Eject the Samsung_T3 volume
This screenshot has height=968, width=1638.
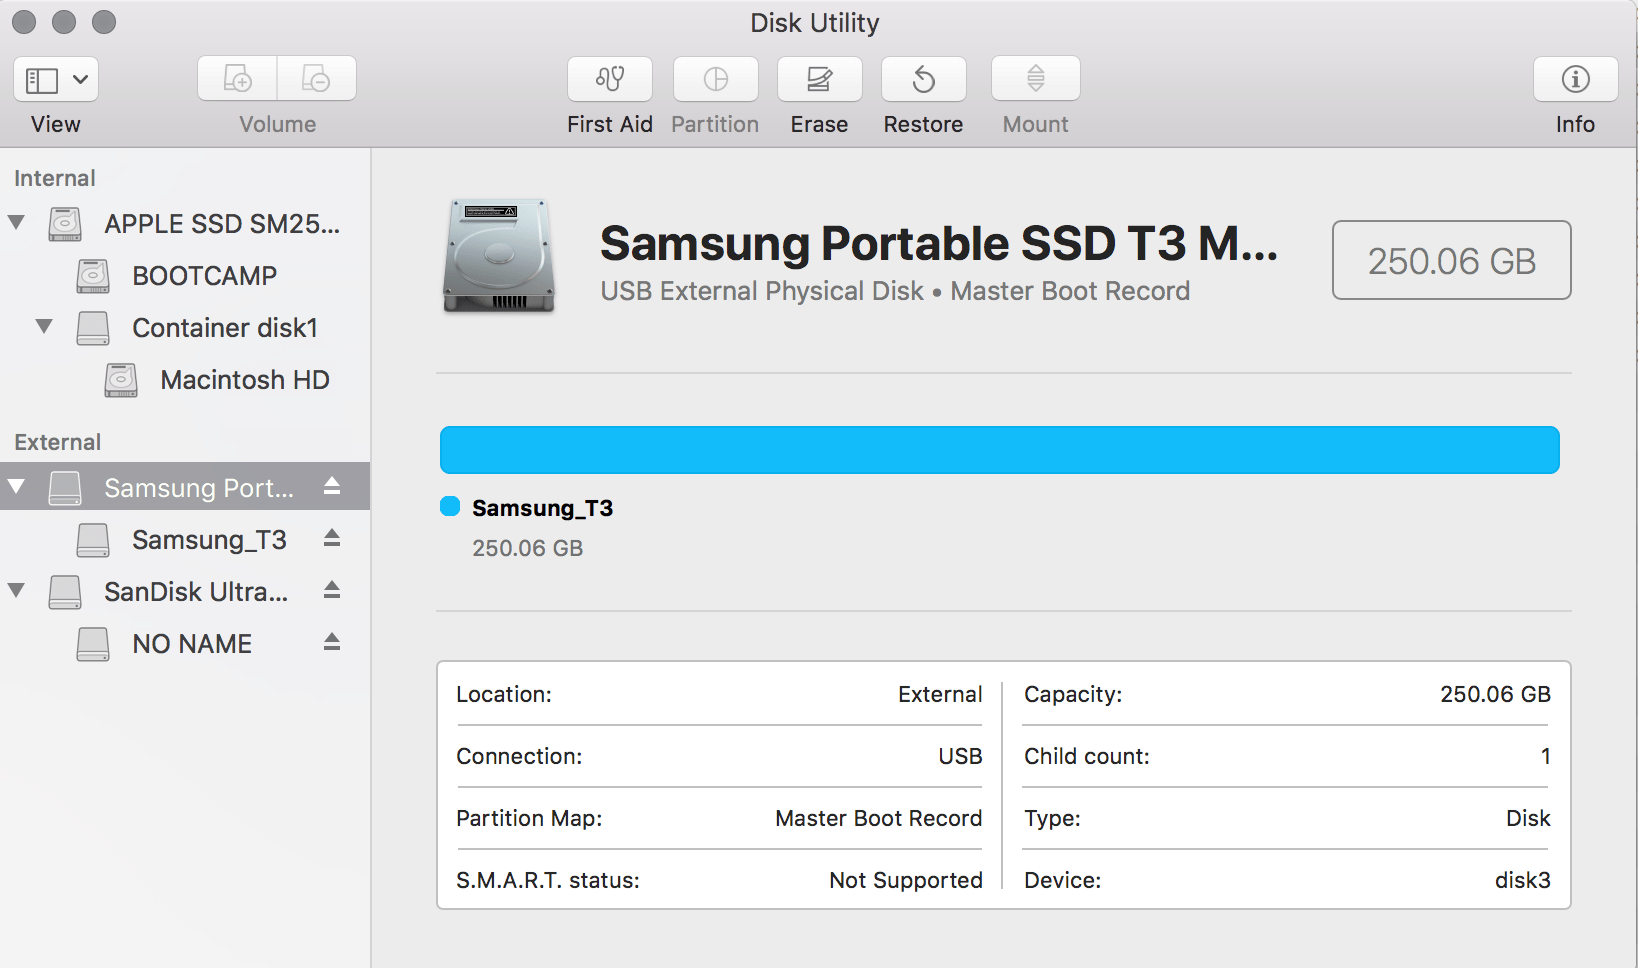[x=334, y=539]
